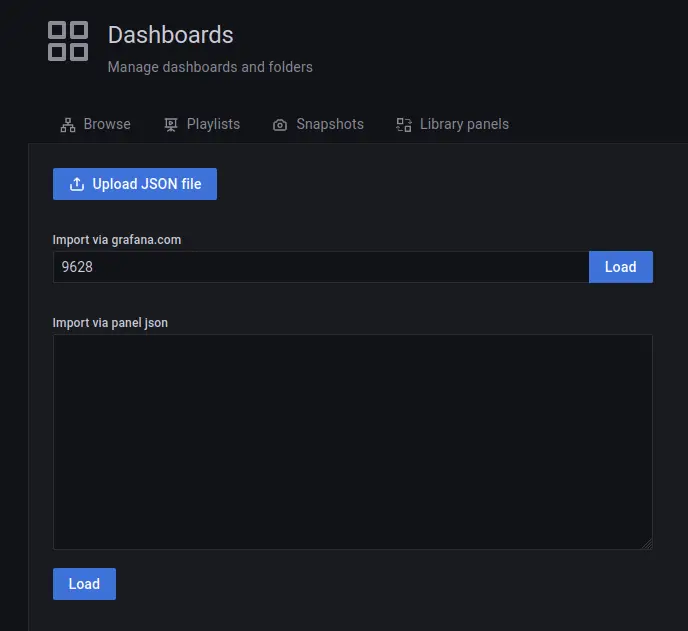The image size is (688, 631).
Task: Click the 'Manage dashboards and folders' subtitle
Action: (x=210, y=67)
